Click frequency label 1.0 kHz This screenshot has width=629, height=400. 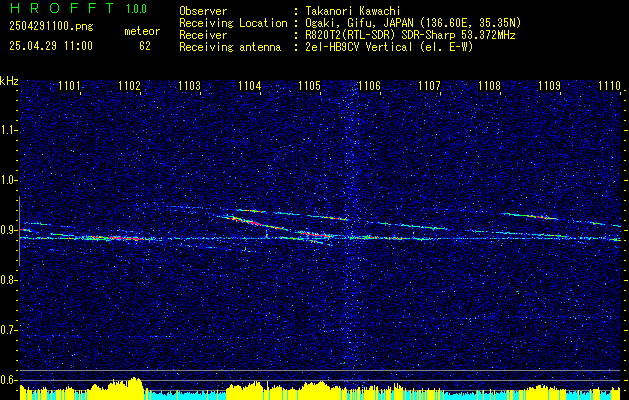[8, 180]
